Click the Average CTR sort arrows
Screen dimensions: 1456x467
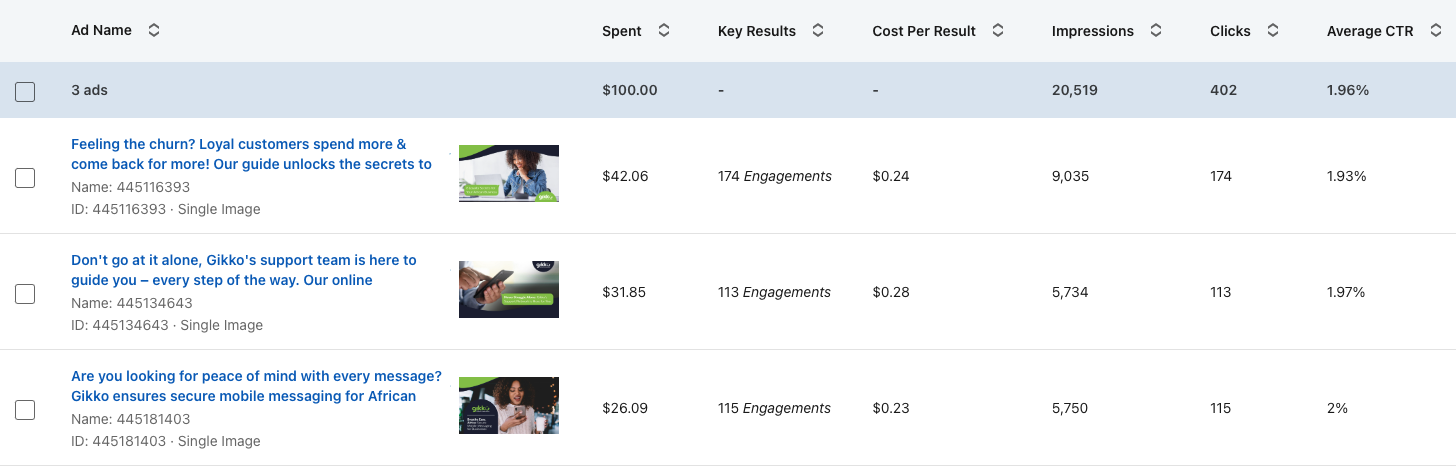click(1436, 31)
